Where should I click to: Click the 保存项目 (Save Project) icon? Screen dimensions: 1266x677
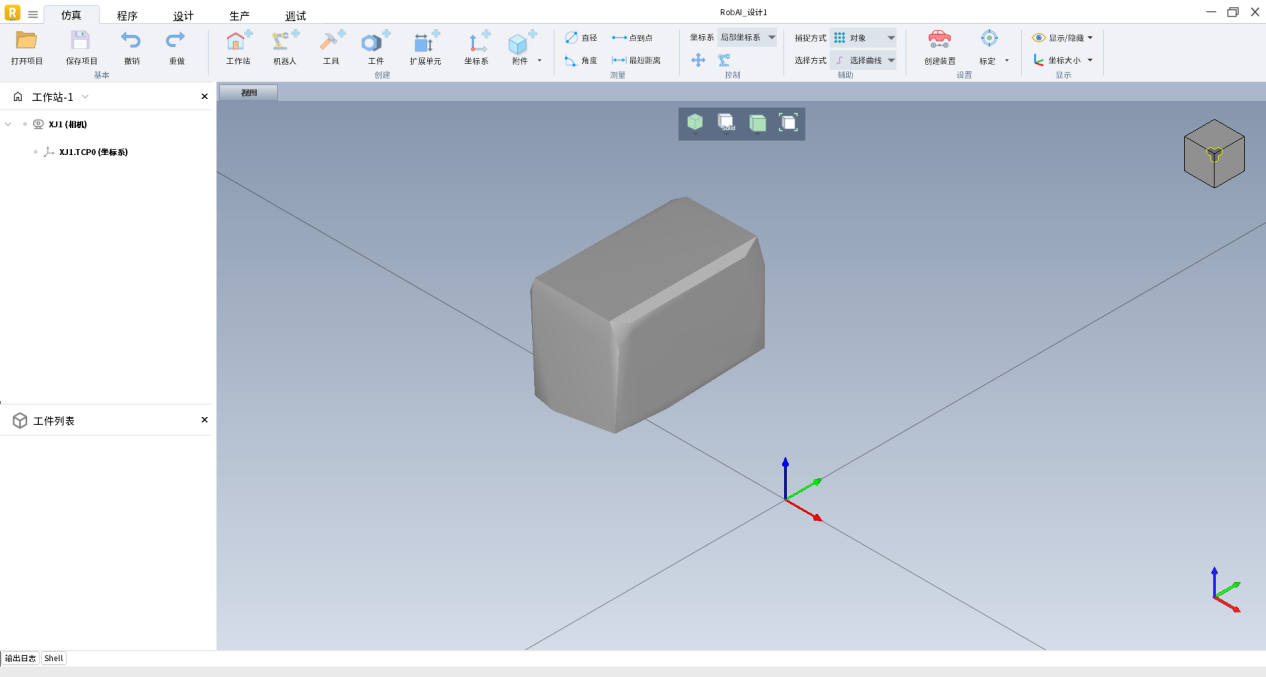(x=81, y=41)
